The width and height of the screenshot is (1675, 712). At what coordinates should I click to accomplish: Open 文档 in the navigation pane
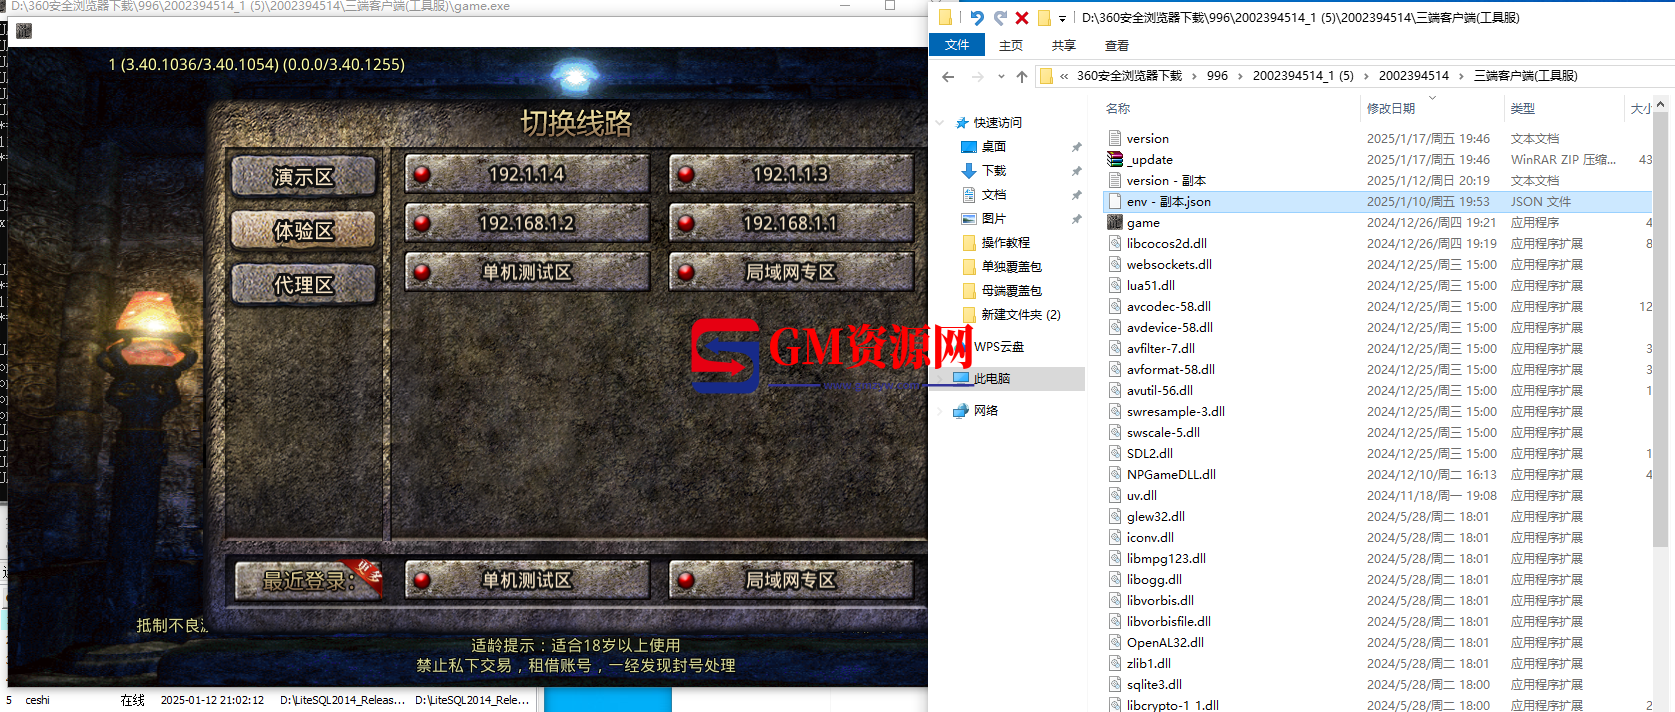pos(993,195)
